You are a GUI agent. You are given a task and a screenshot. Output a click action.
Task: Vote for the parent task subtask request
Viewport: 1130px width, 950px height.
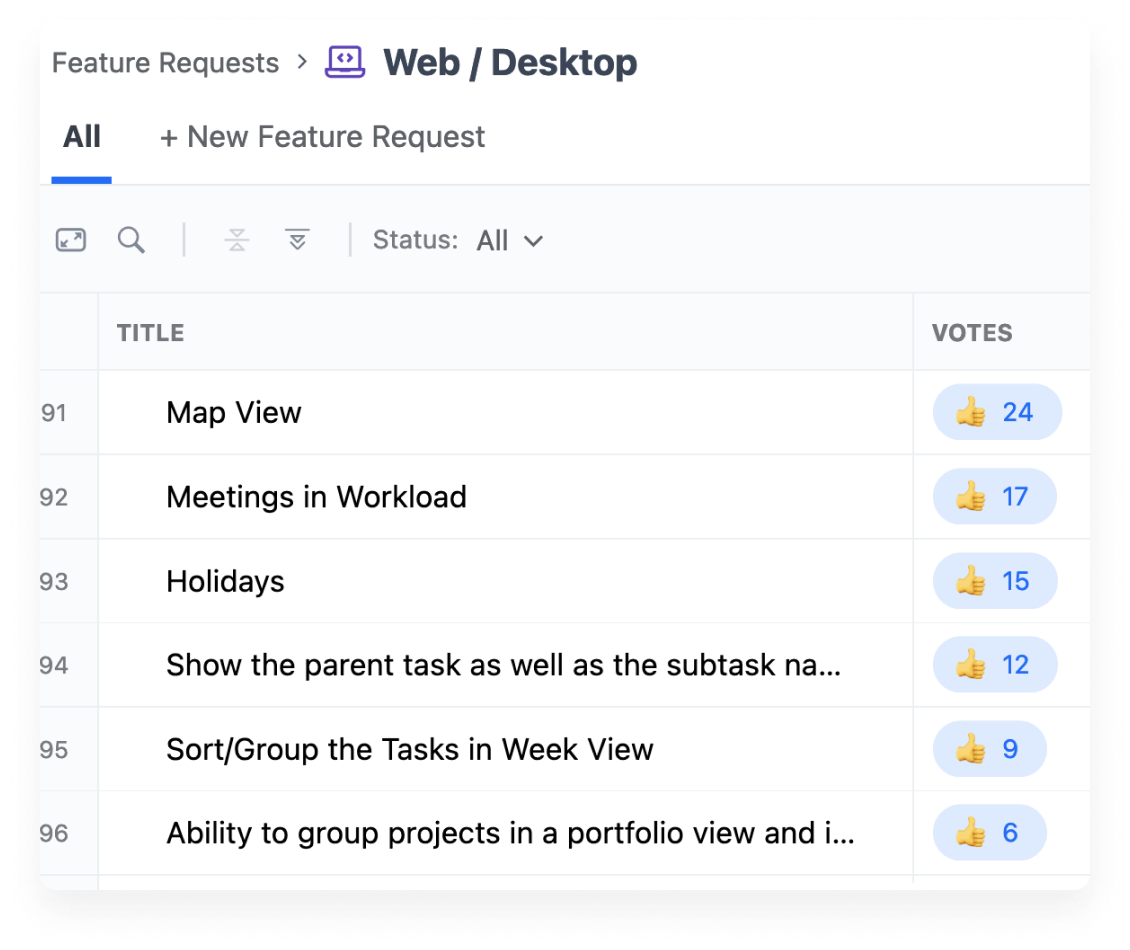coord(994,665)
